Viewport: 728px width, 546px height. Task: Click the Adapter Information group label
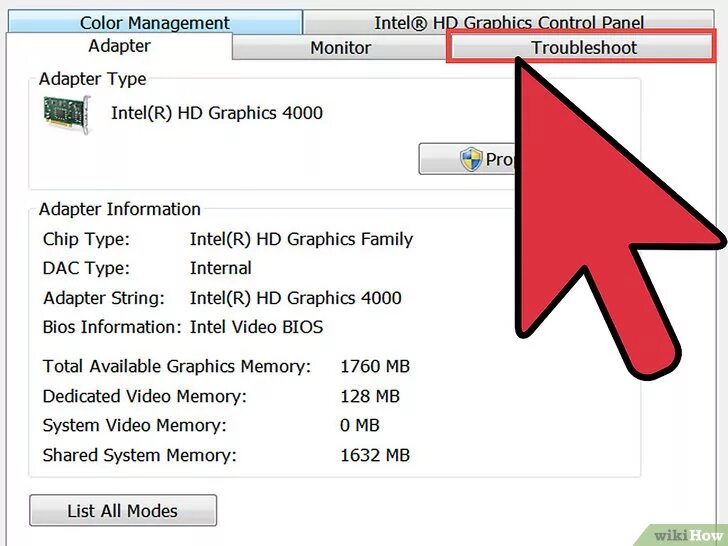(120, 209)
